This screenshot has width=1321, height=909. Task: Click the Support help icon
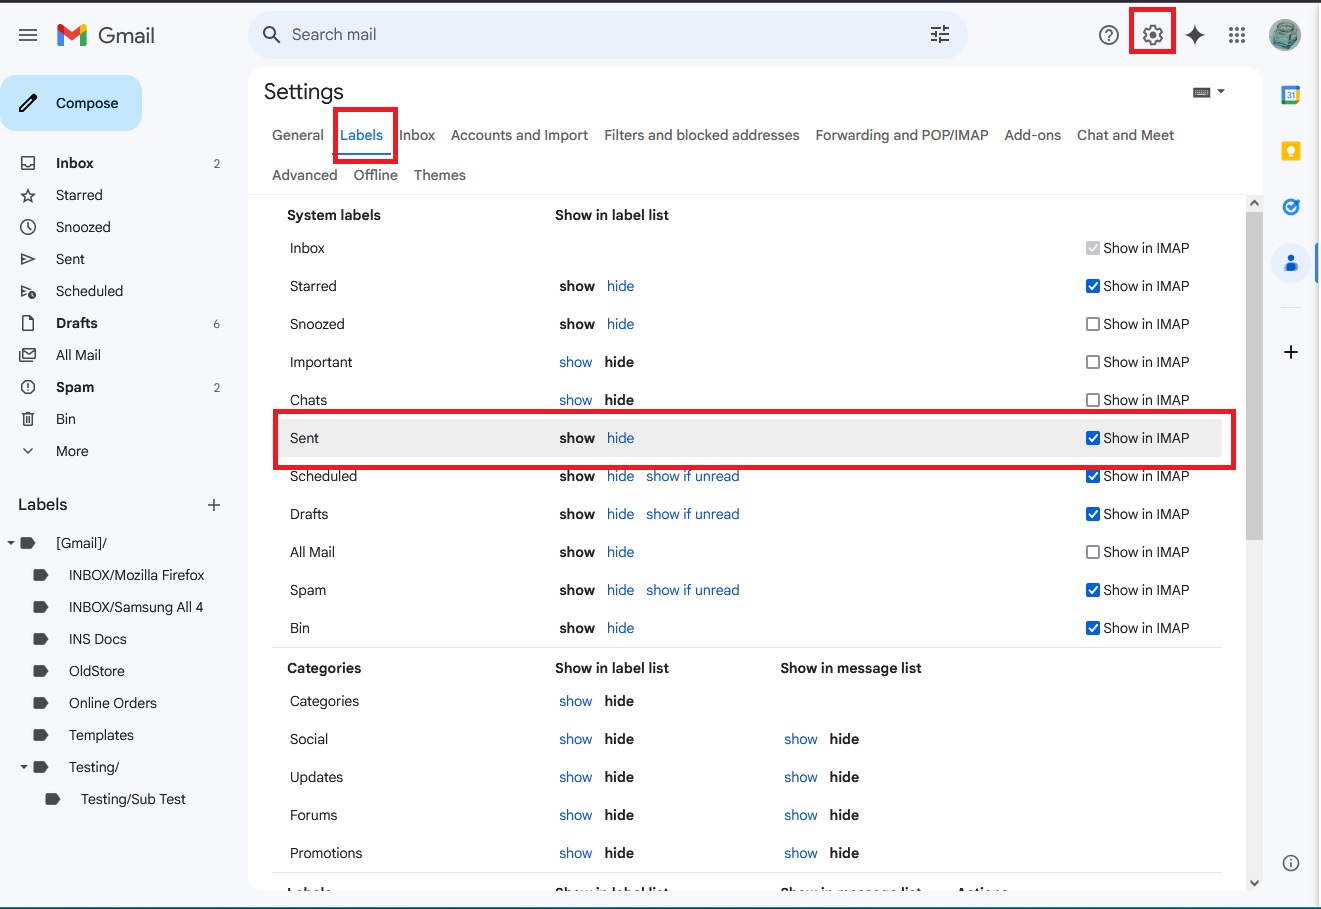pyautogui.click(x=1108, y=35)
